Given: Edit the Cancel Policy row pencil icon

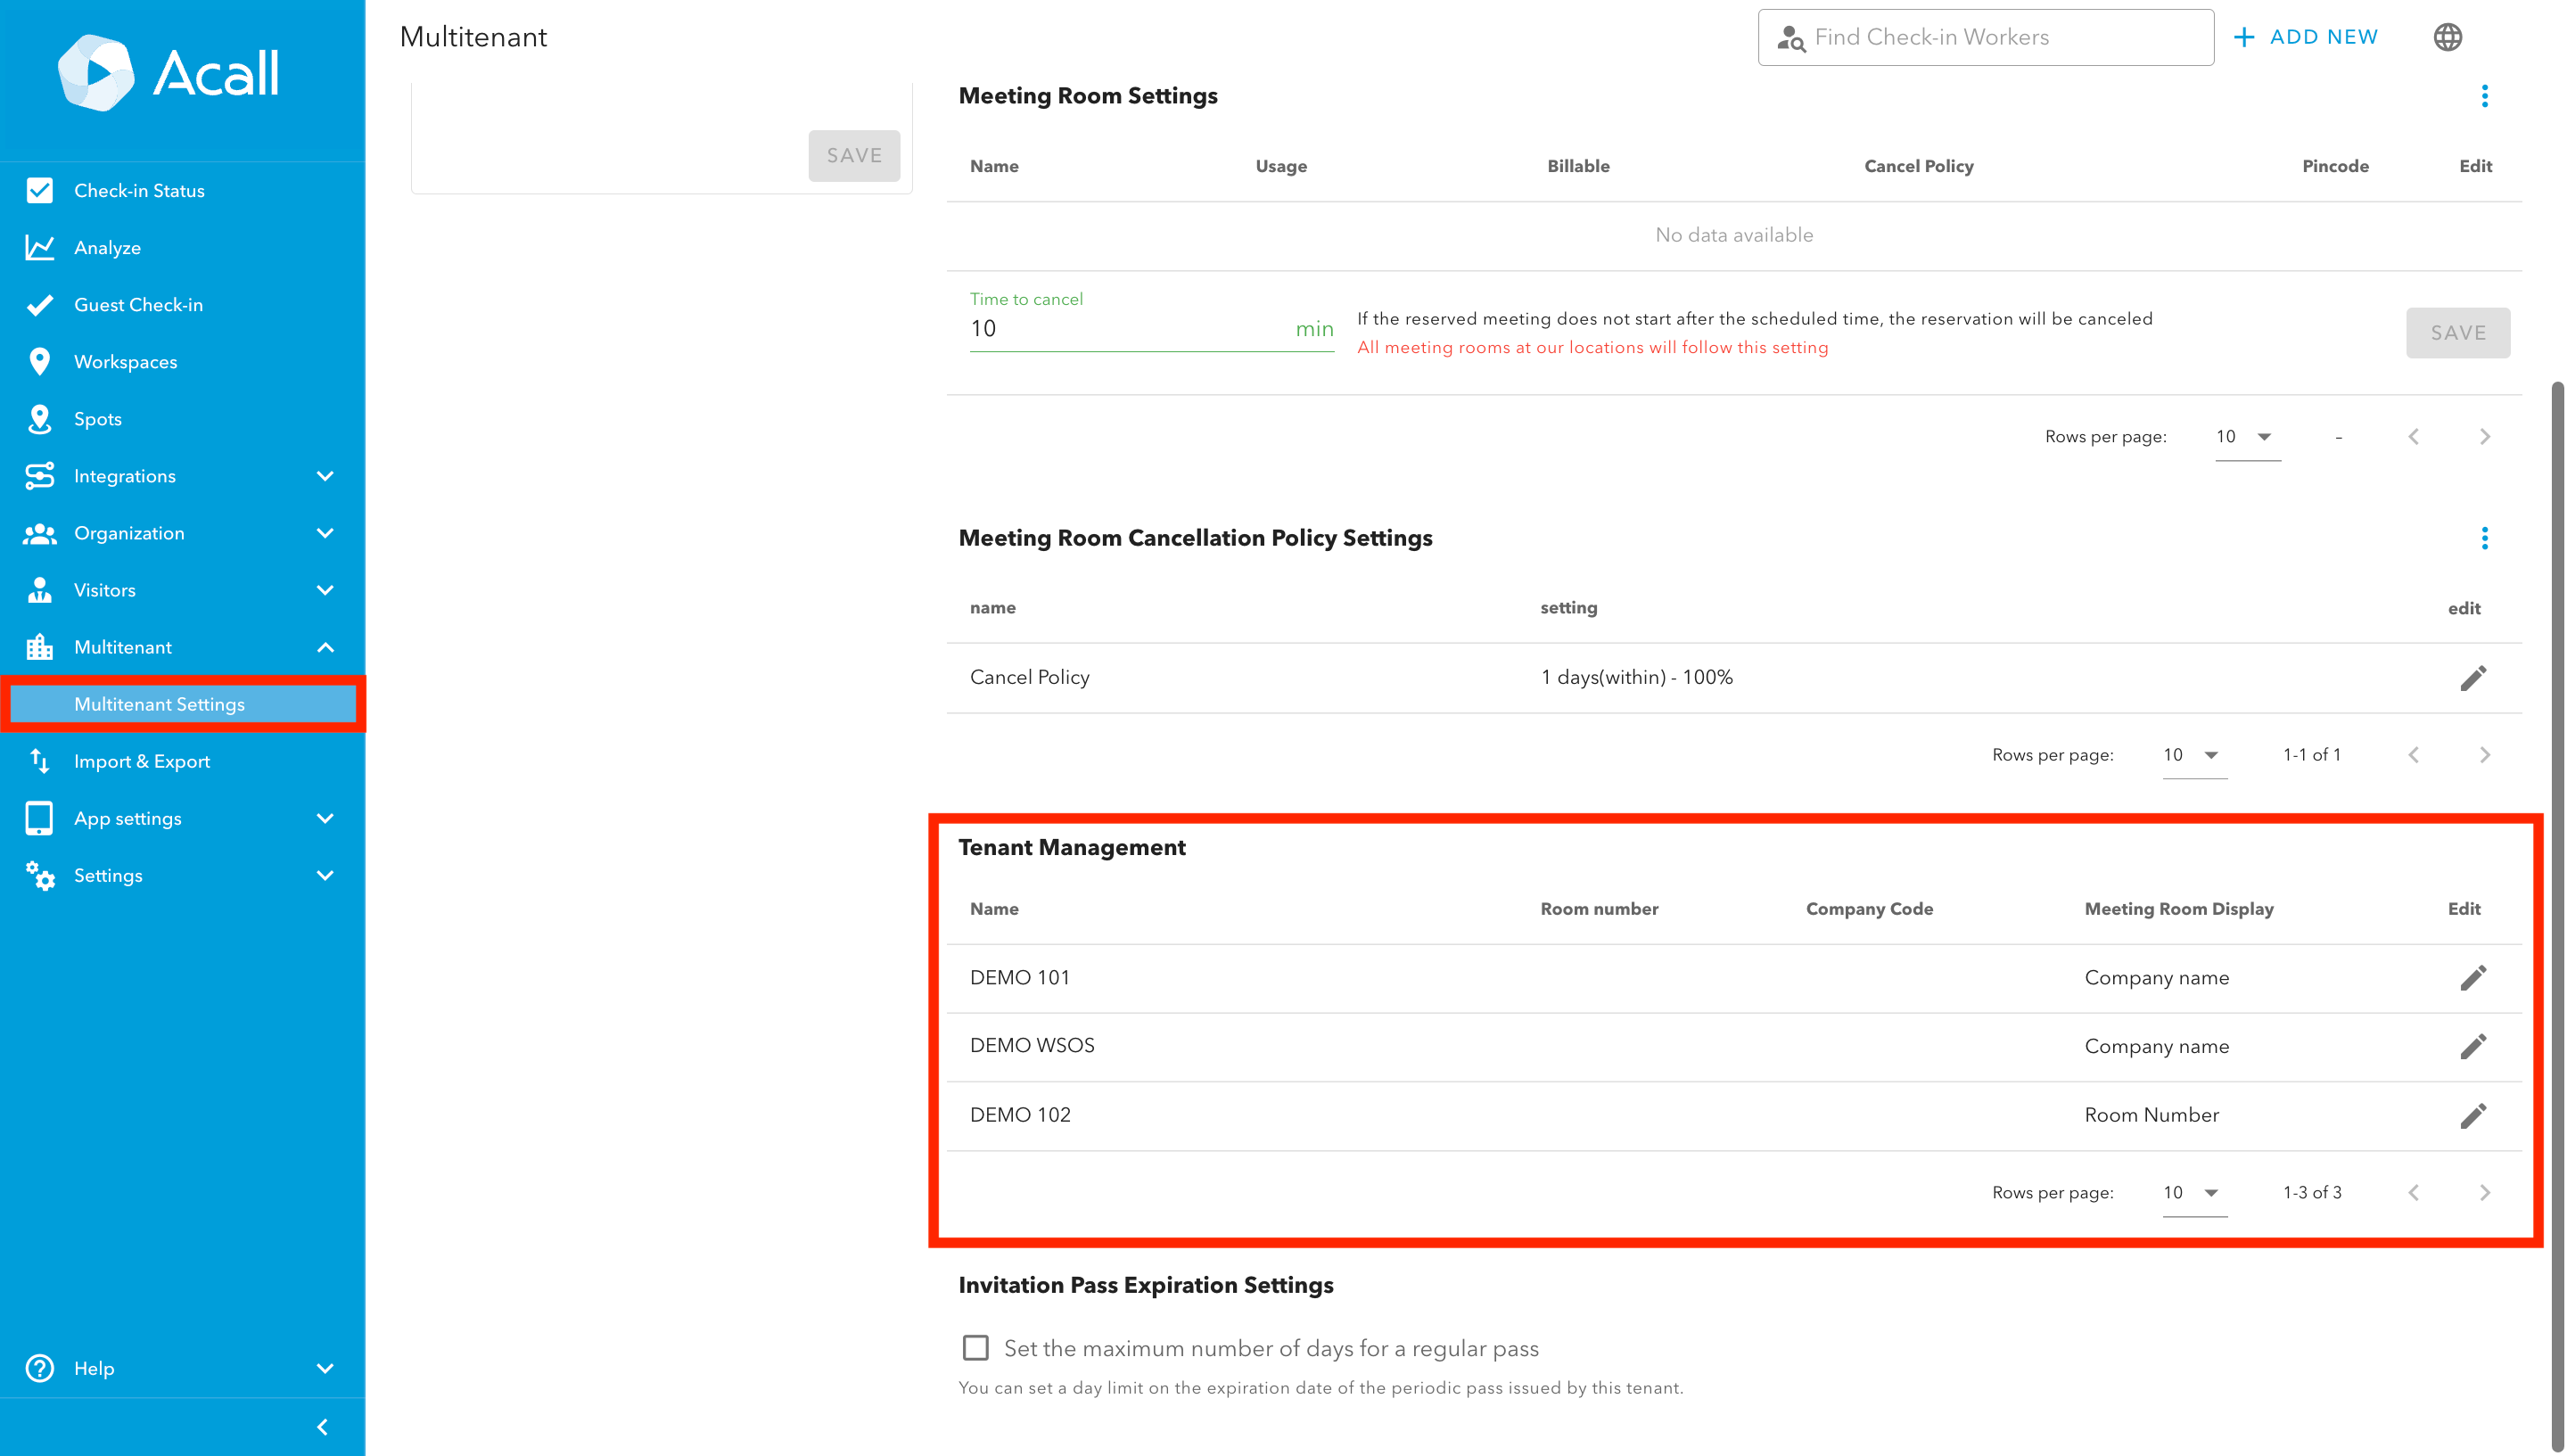Looking at the screenshot, I should point(2472,678).
